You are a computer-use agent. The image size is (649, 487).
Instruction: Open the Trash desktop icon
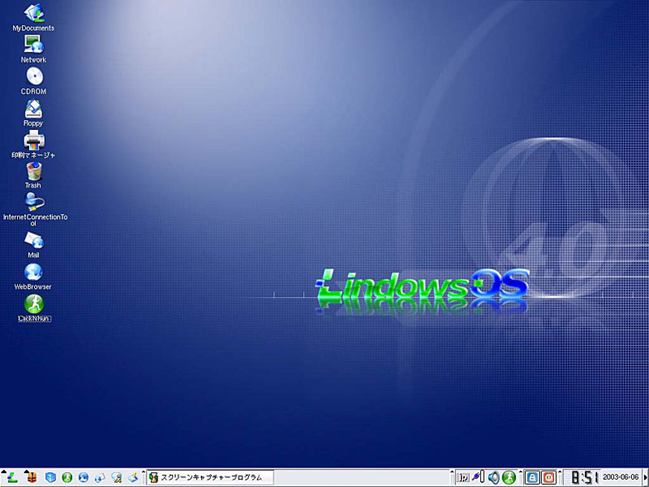[33, 172]
